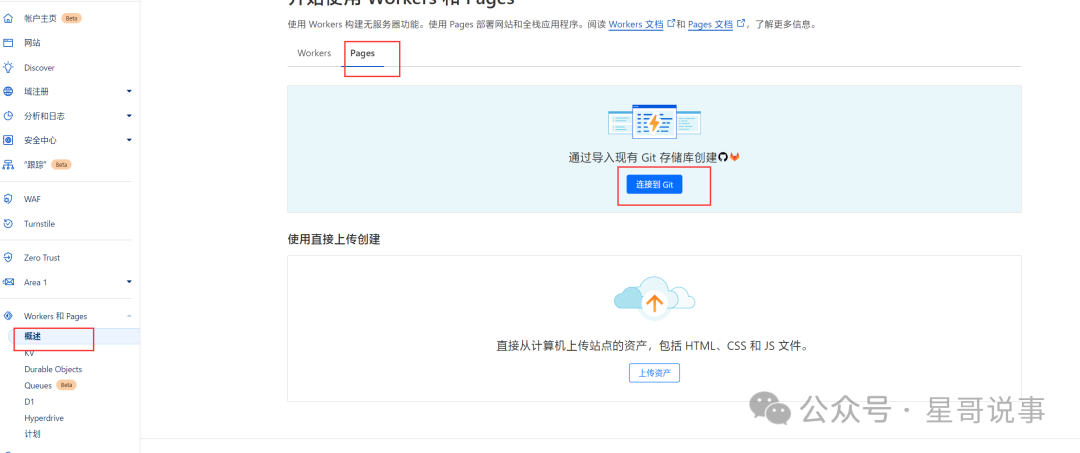Click the Security Center icon
The height and width of the screenshot is (453, 1080).
8,140
